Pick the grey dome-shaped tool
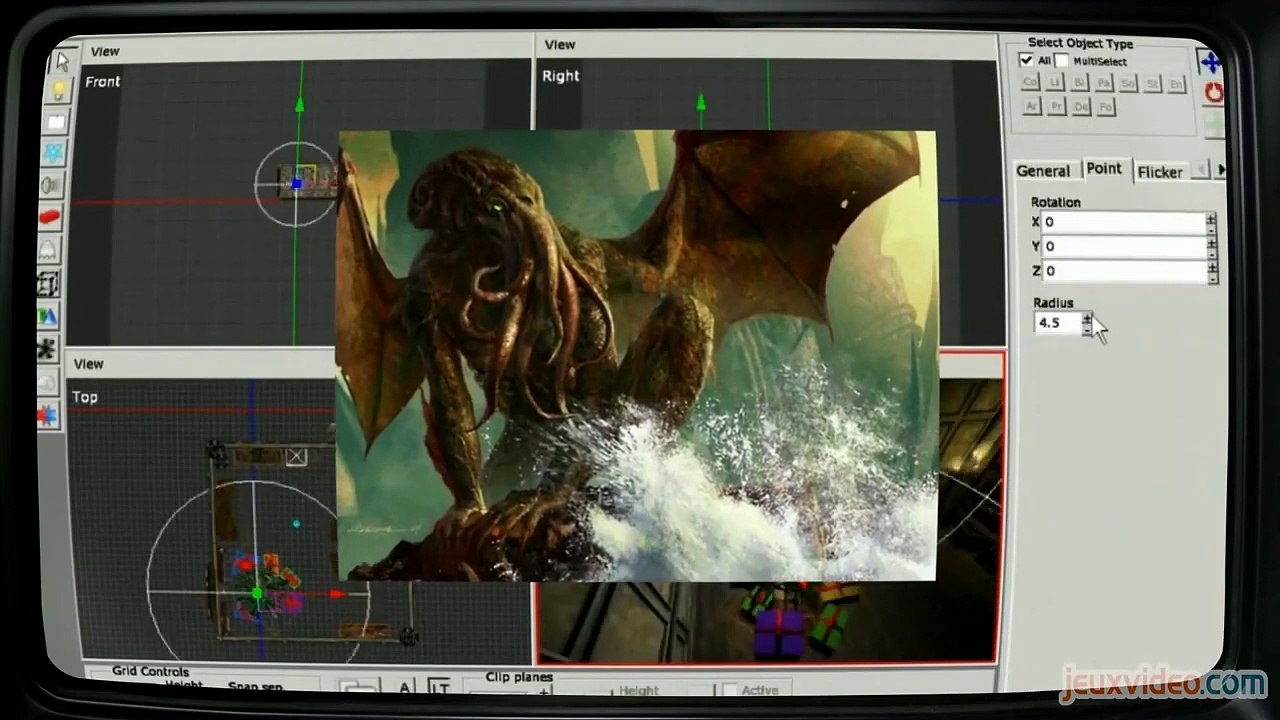1280x720 pixels. point(48,249)
